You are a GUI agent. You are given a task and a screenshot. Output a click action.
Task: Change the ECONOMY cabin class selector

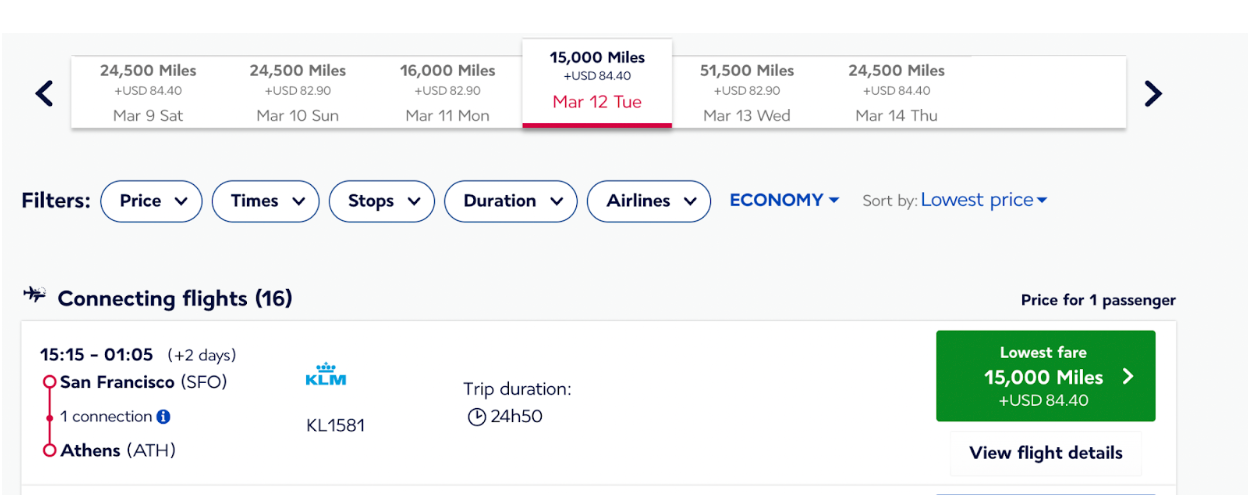(x=784, y=200)
